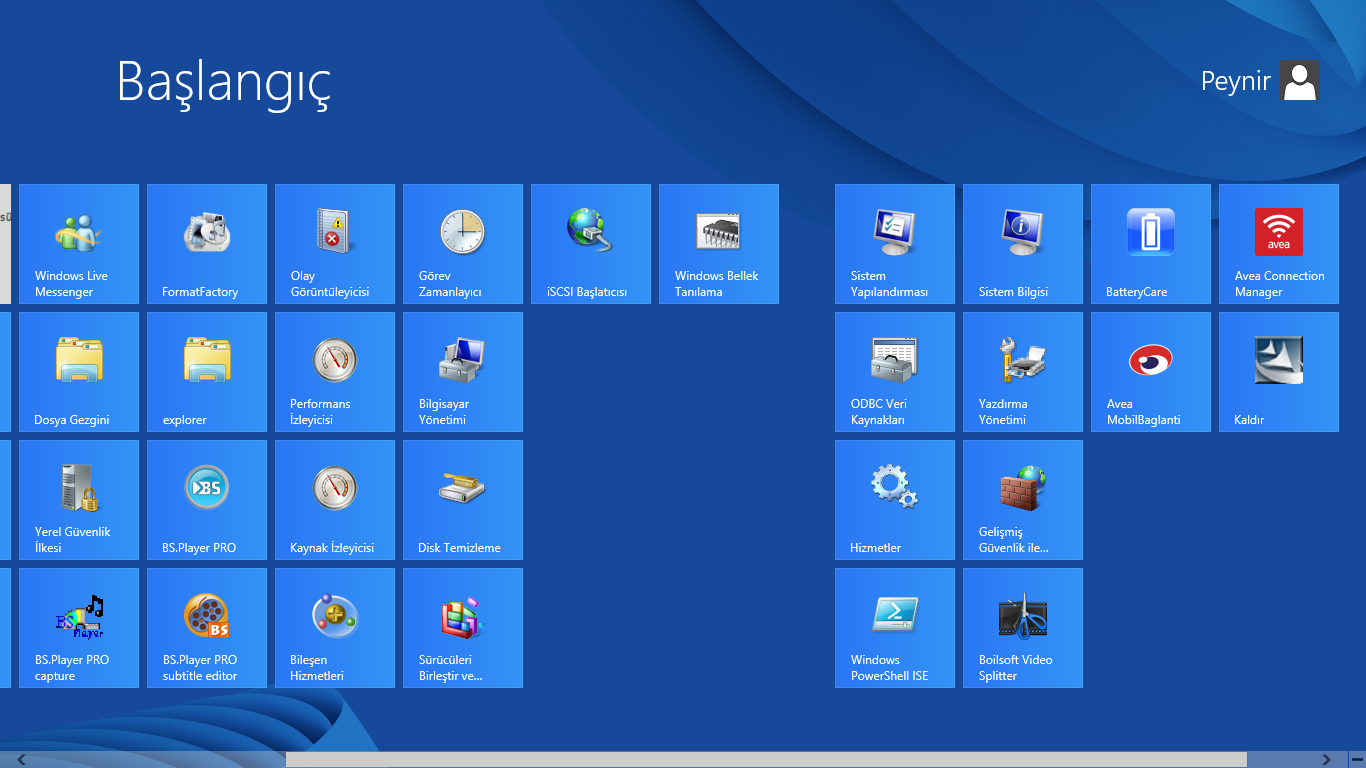
Task: Open the Dosya Gezgini tile
Action: pyautogui.click(x=79, y=372)
